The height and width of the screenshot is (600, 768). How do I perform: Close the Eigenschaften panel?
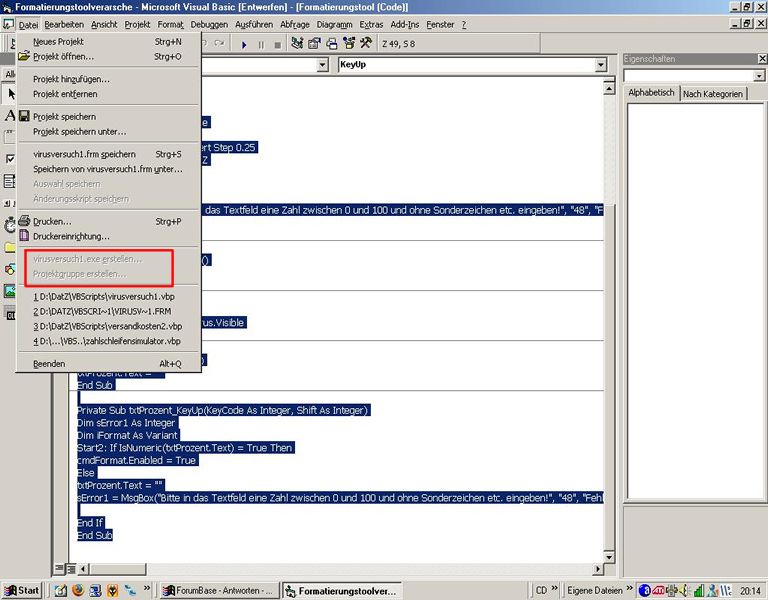[x=762, y=59]
